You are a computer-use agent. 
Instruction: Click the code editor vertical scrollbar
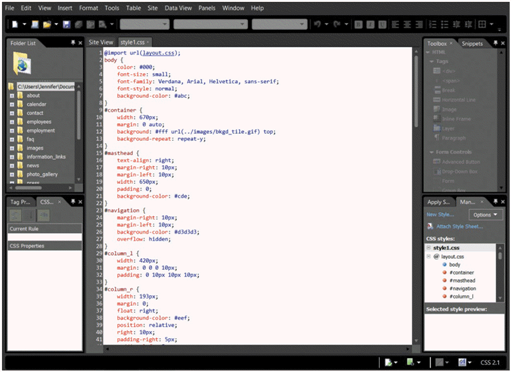tap(416, 91)
